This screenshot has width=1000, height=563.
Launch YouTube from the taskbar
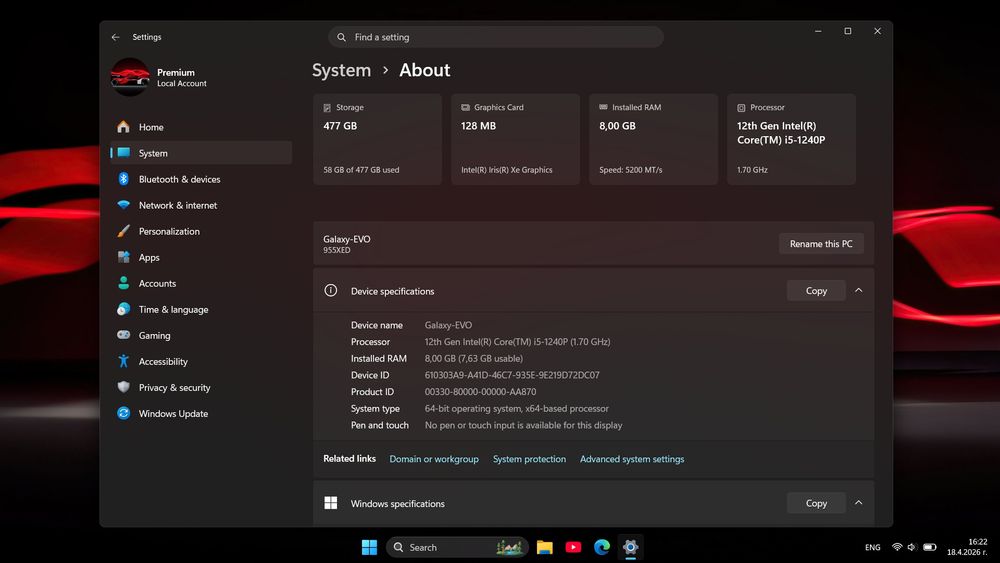573,547
